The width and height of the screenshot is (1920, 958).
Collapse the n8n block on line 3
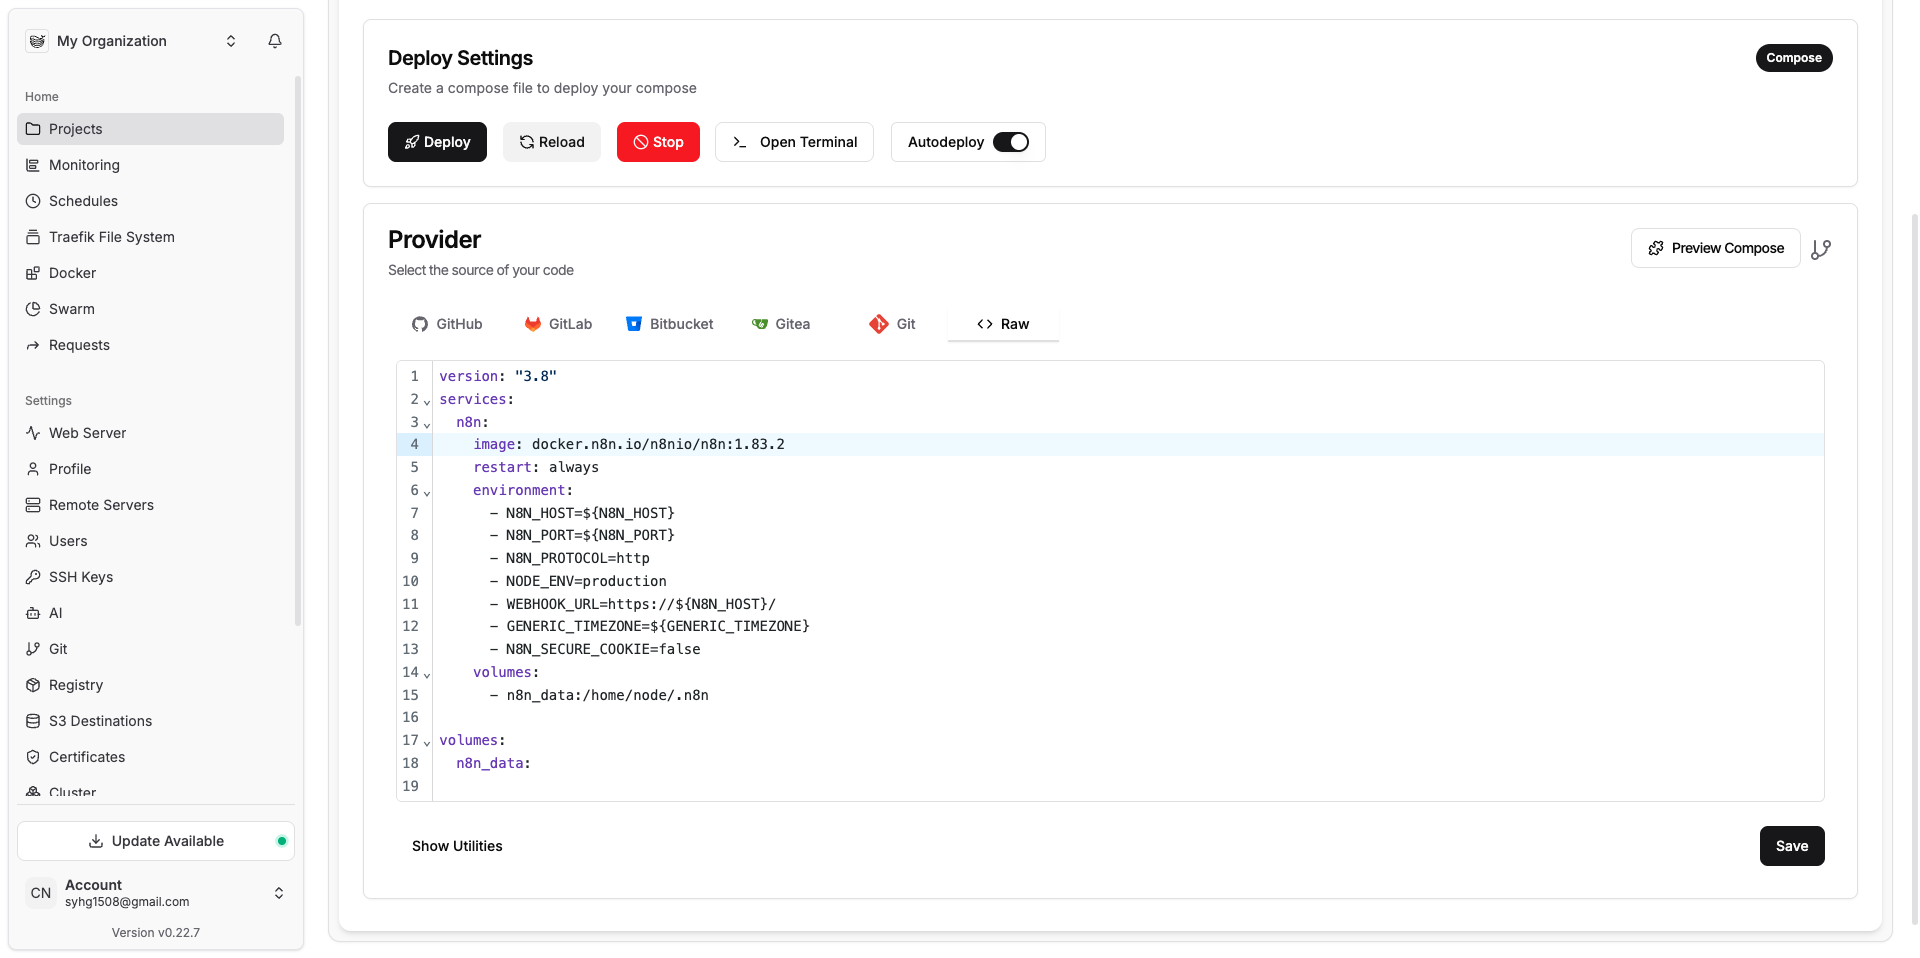[427, 424]
